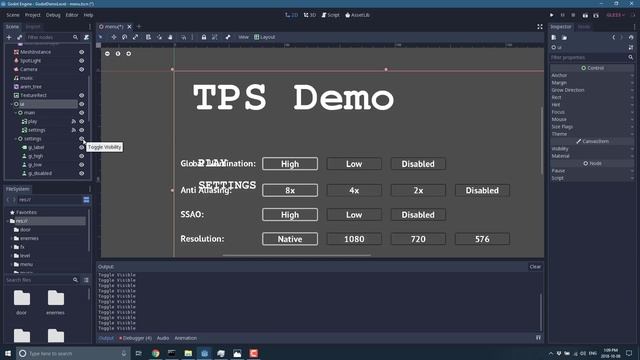The image size is (640, 360).
Task: Reset viewport zoom with center button
Action: [x=118, y=53]
